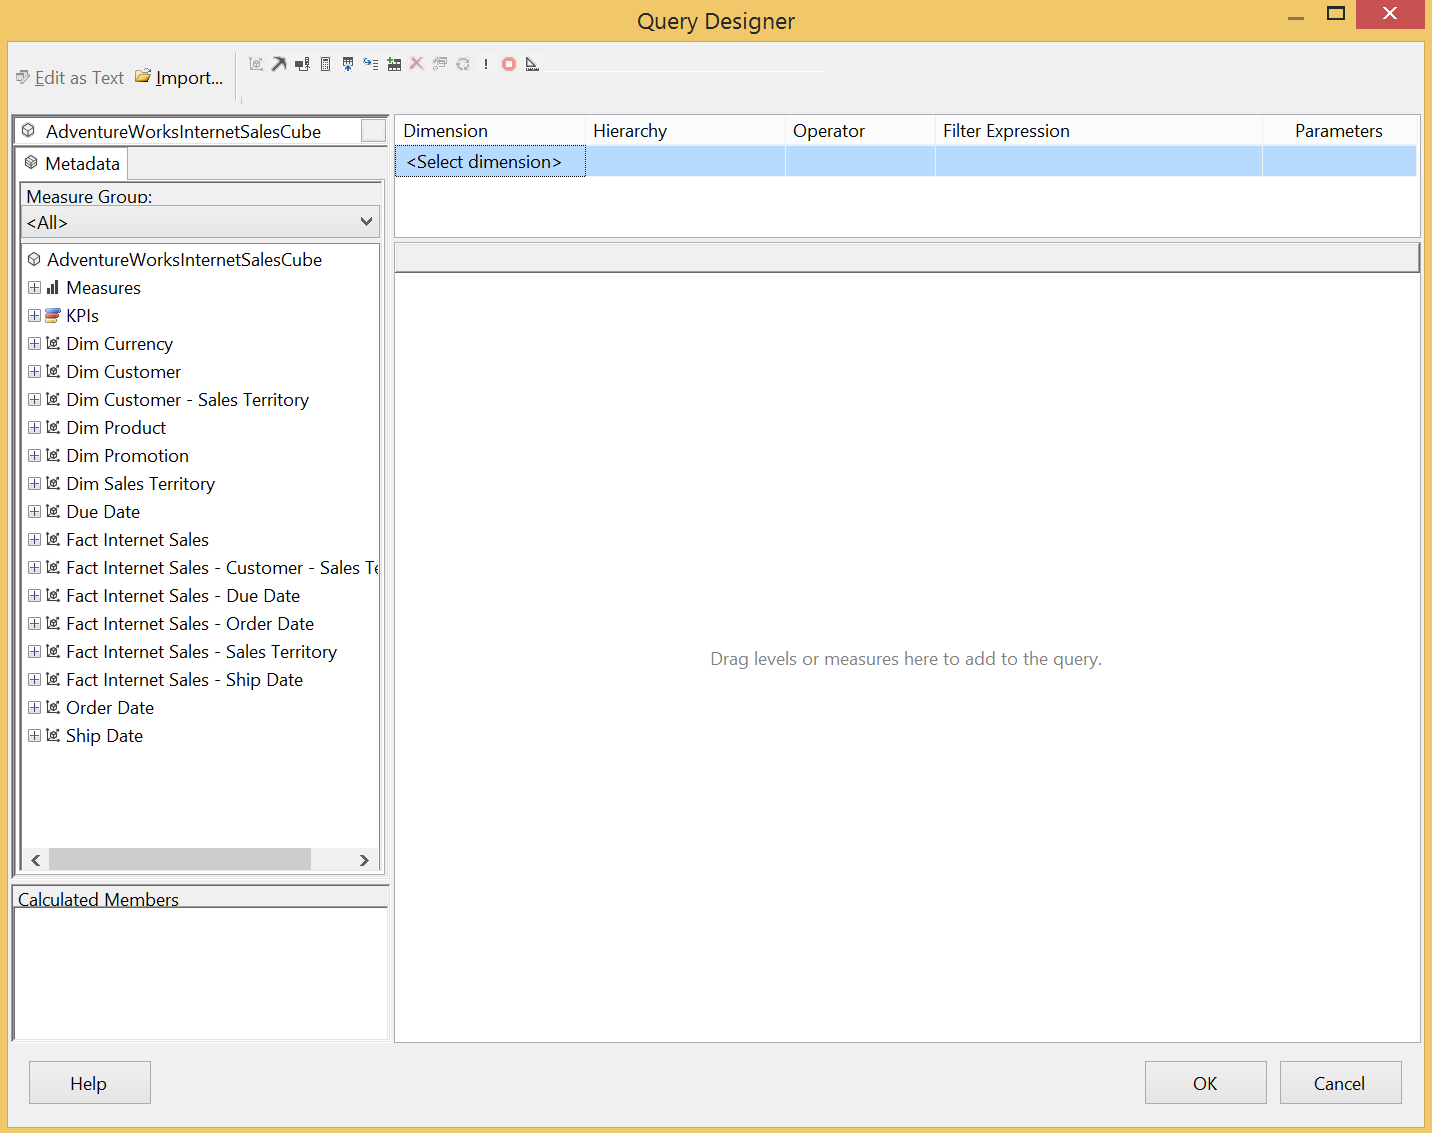Image resolution: width=1432 pixels, height=1133 pixels.
Task: Execute the query with the exclamation icon
Action: 486,64
